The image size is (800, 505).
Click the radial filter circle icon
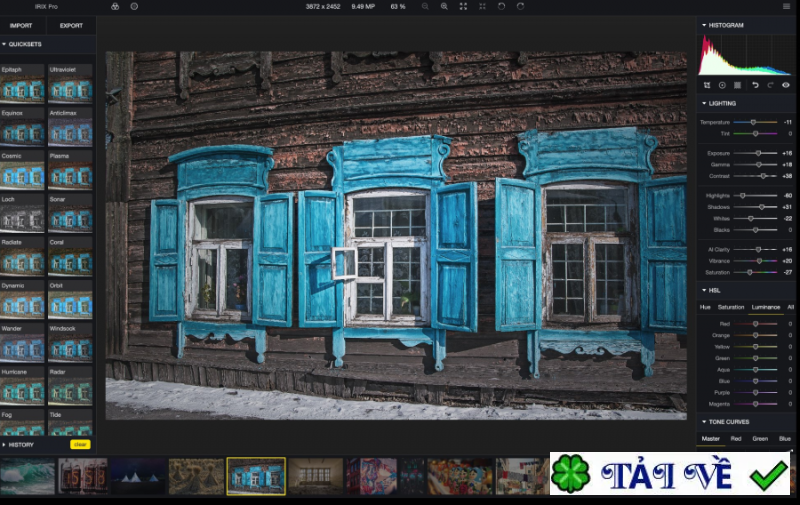[x=722, y=85]
